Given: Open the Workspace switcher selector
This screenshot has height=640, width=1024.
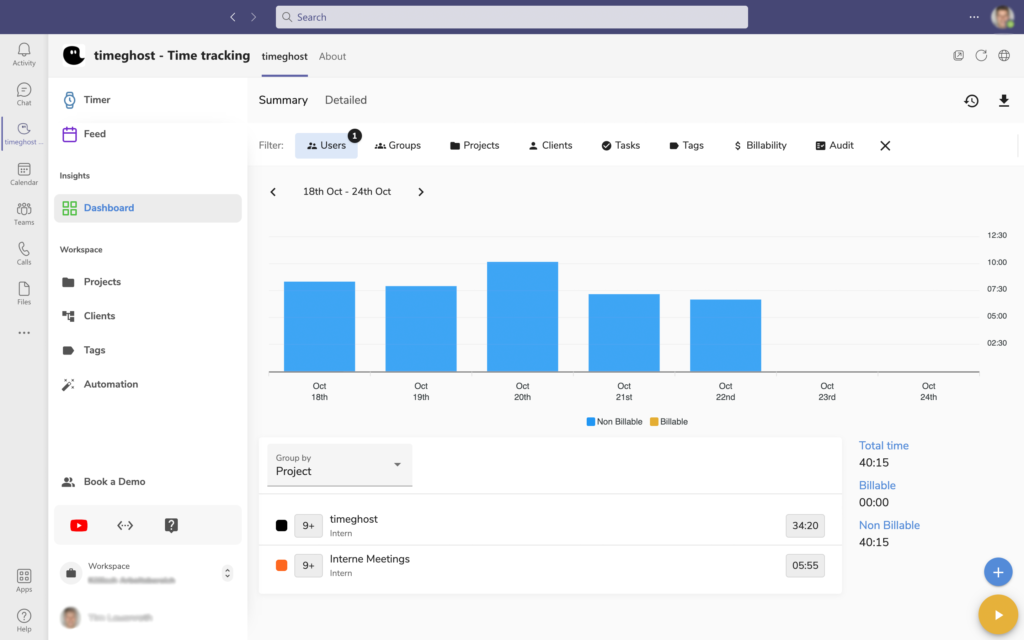Looking at the screenshot, I should (227, 573).
